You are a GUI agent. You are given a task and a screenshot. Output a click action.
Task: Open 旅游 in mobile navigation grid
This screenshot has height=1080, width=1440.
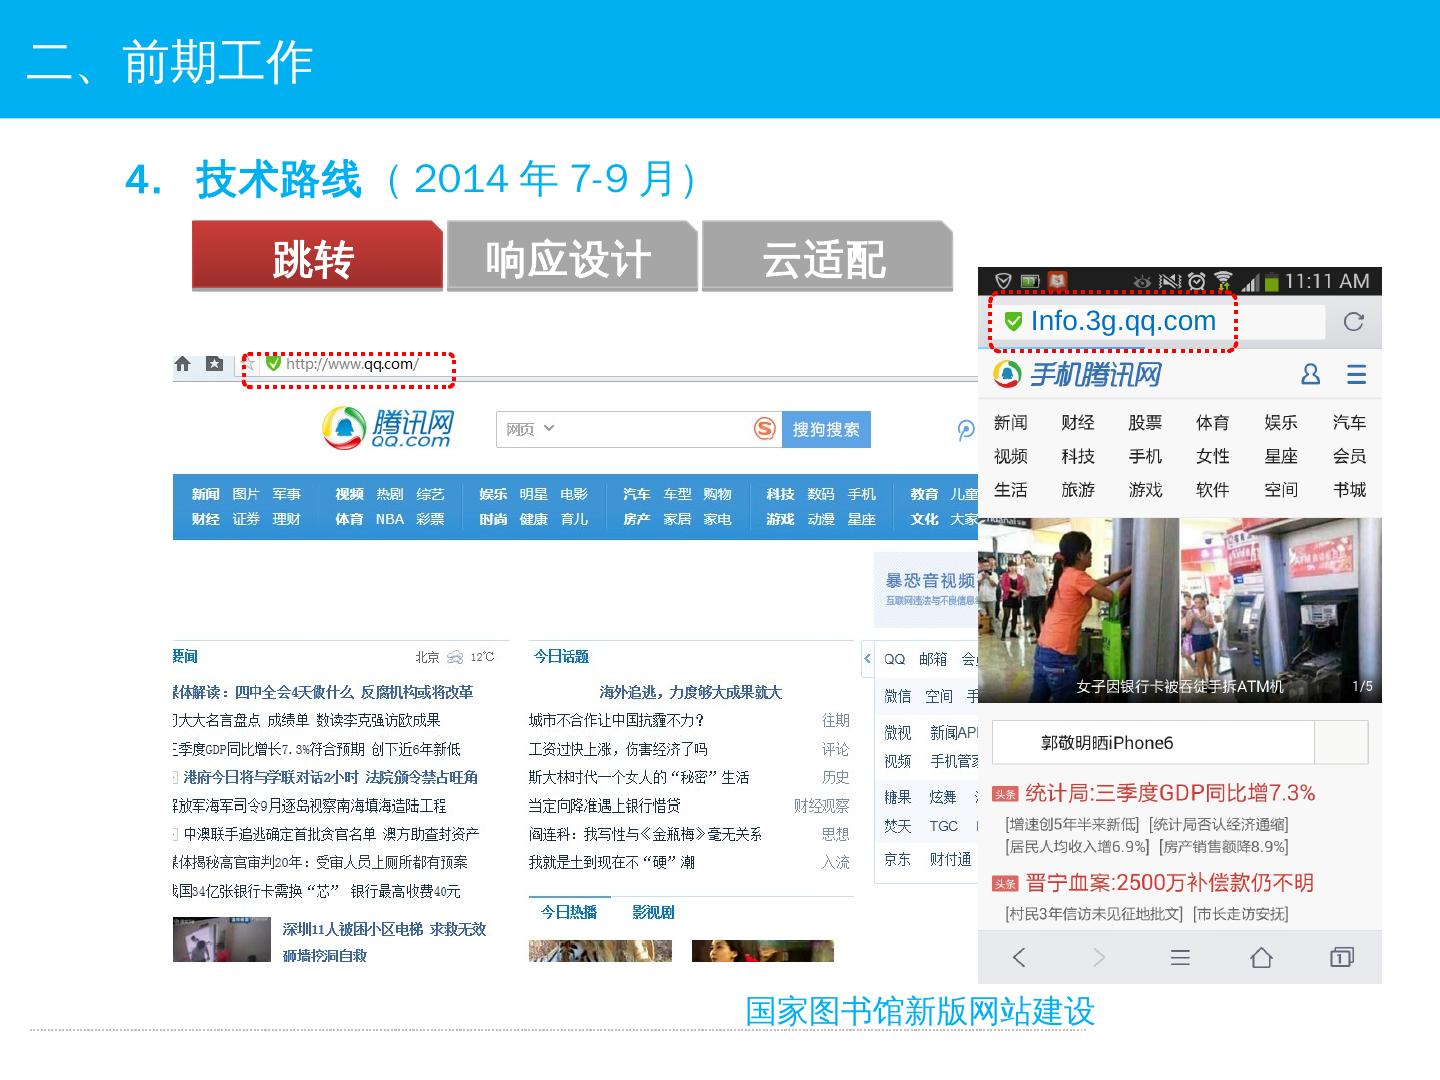coord(1078,490)
